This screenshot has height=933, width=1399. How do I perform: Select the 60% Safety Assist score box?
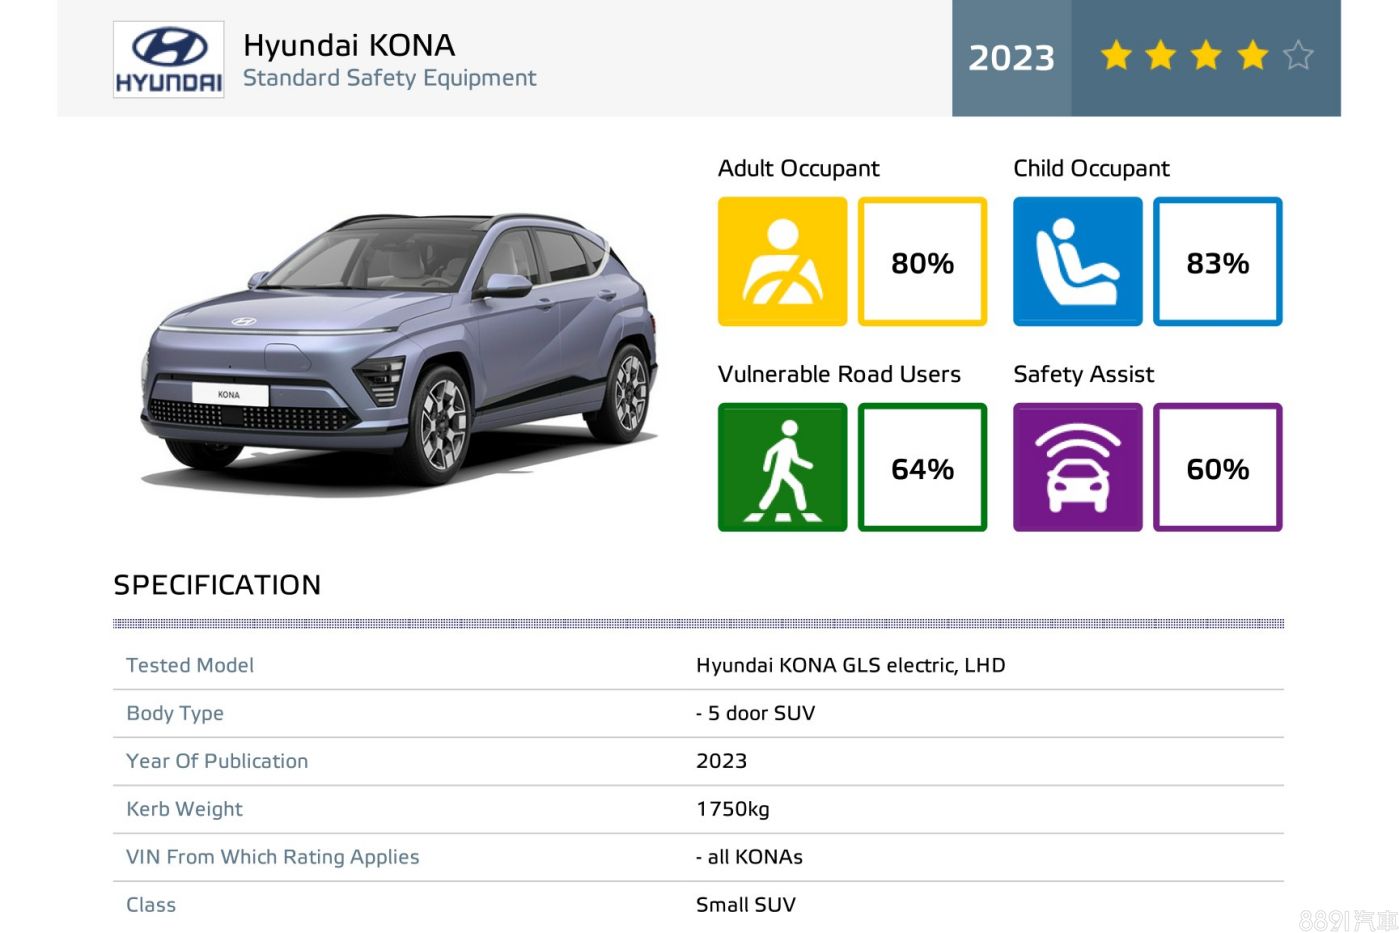[x=1217, y=467]
